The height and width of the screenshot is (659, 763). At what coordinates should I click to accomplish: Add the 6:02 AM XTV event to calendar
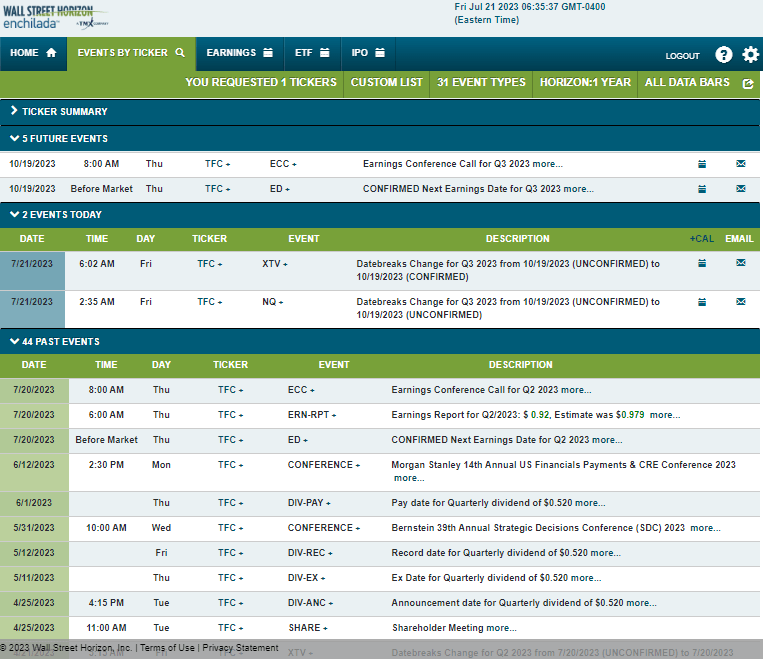(702, 263)
